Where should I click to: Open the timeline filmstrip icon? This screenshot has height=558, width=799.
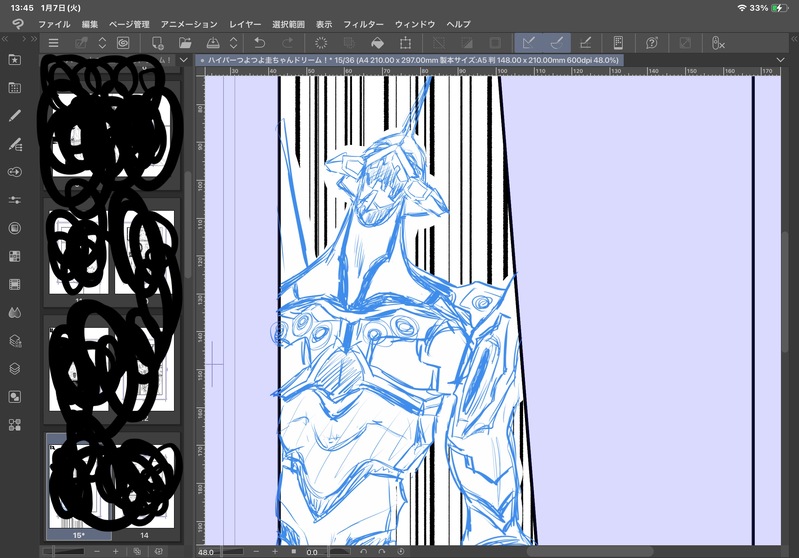click(15, 284)
